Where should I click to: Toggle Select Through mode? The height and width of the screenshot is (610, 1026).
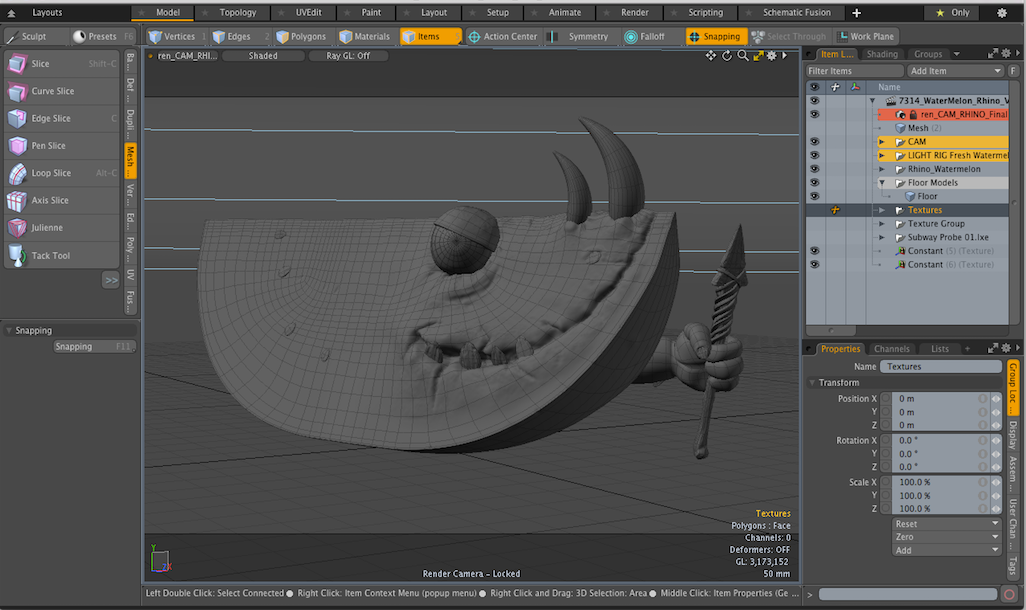click(x=790, y=37)
